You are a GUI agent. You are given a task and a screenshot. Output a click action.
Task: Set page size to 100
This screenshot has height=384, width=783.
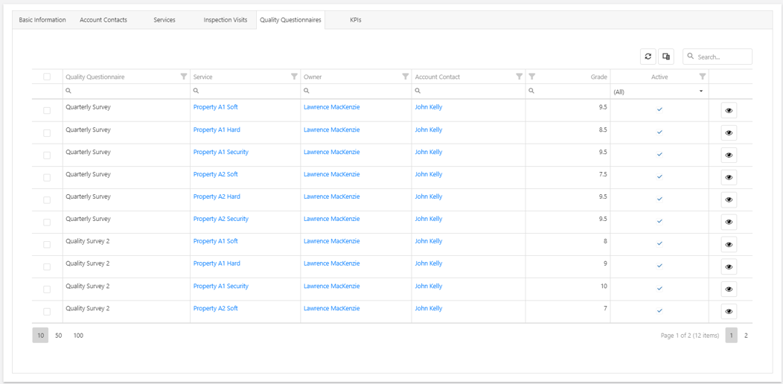(x=78, y=336)
